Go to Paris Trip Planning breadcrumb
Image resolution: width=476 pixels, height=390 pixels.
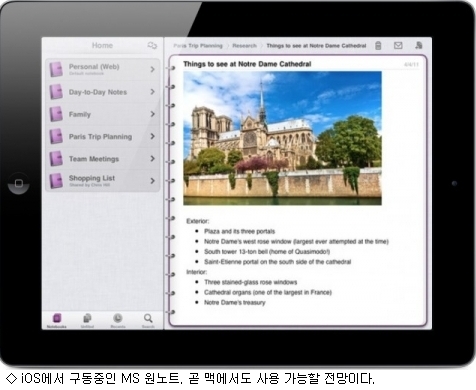coord(198,46)
